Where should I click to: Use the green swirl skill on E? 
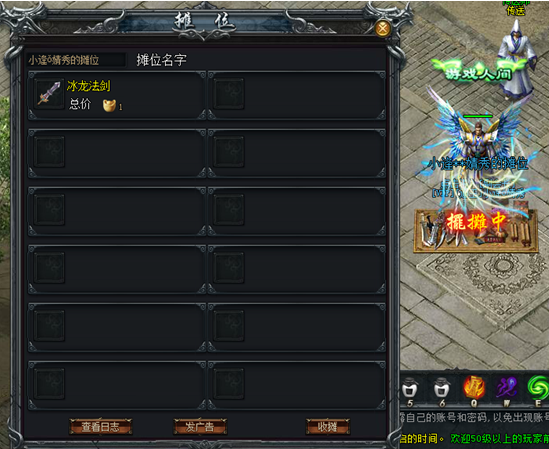point(538,388)
